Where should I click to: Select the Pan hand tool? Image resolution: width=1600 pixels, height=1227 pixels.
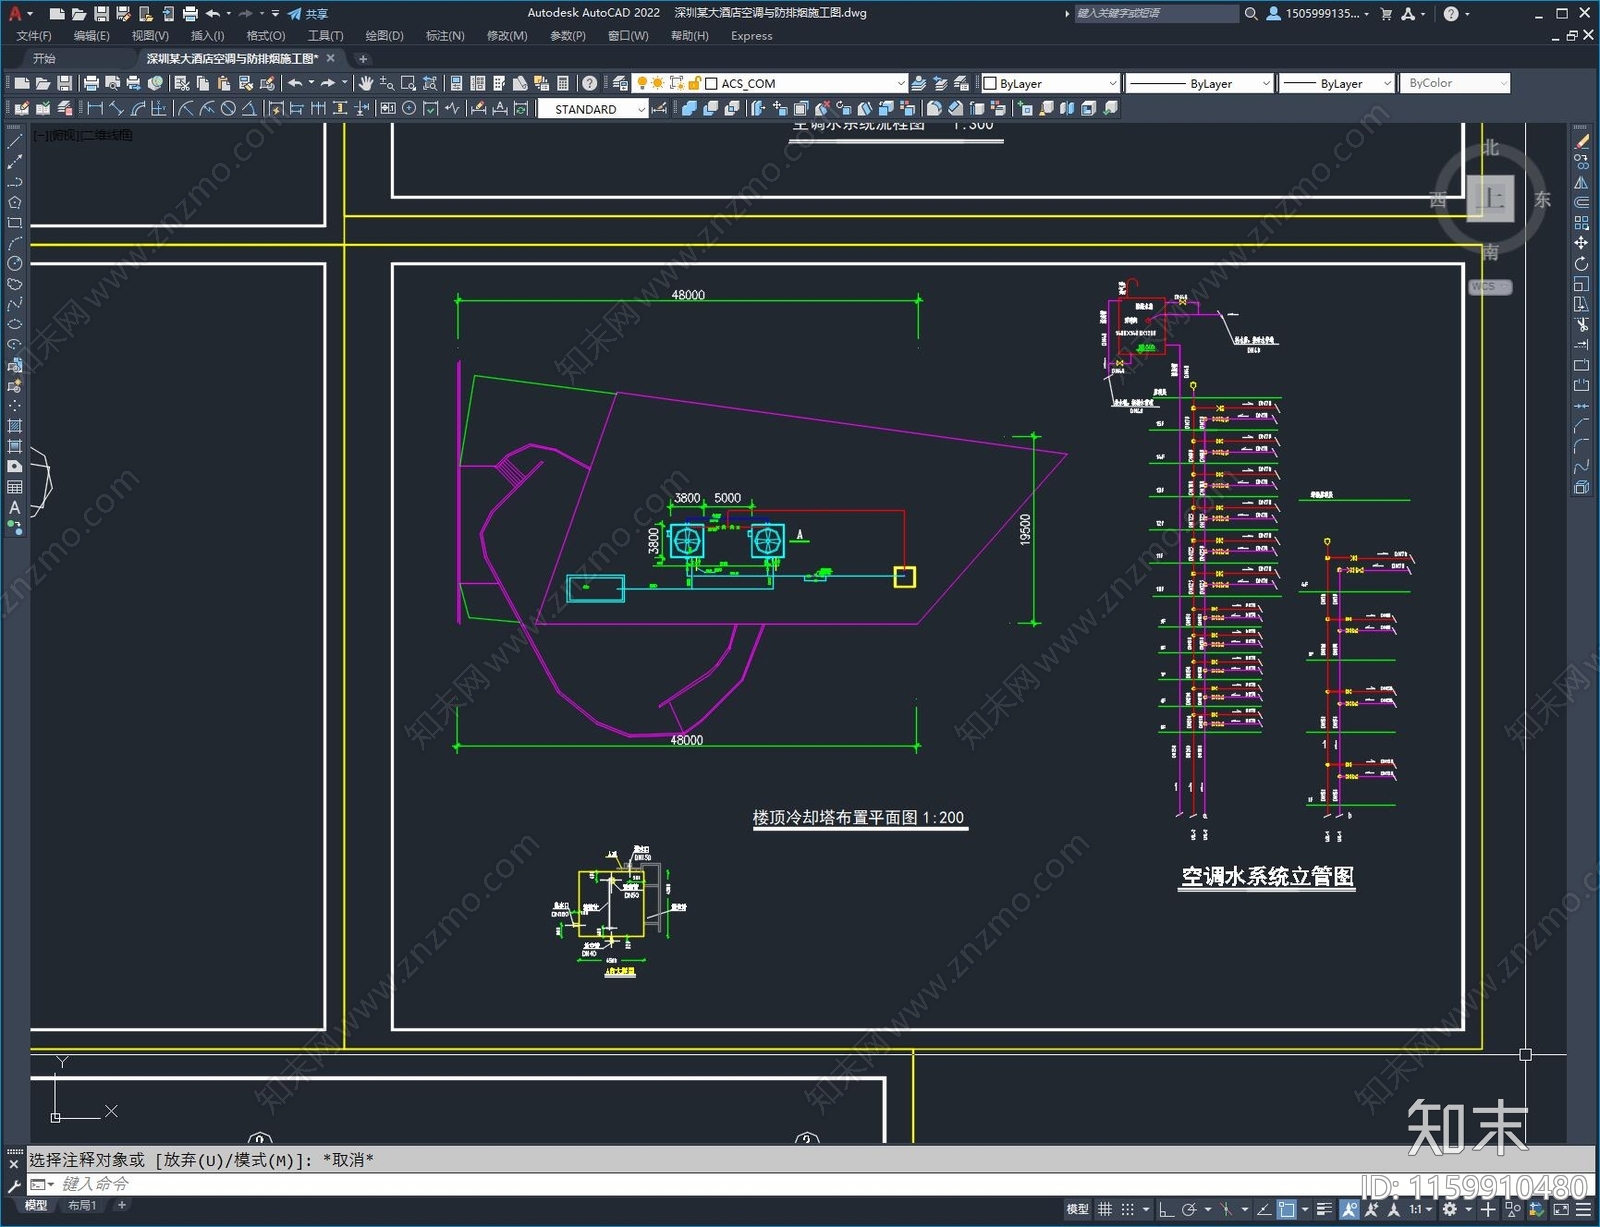(x=366, y=83)
